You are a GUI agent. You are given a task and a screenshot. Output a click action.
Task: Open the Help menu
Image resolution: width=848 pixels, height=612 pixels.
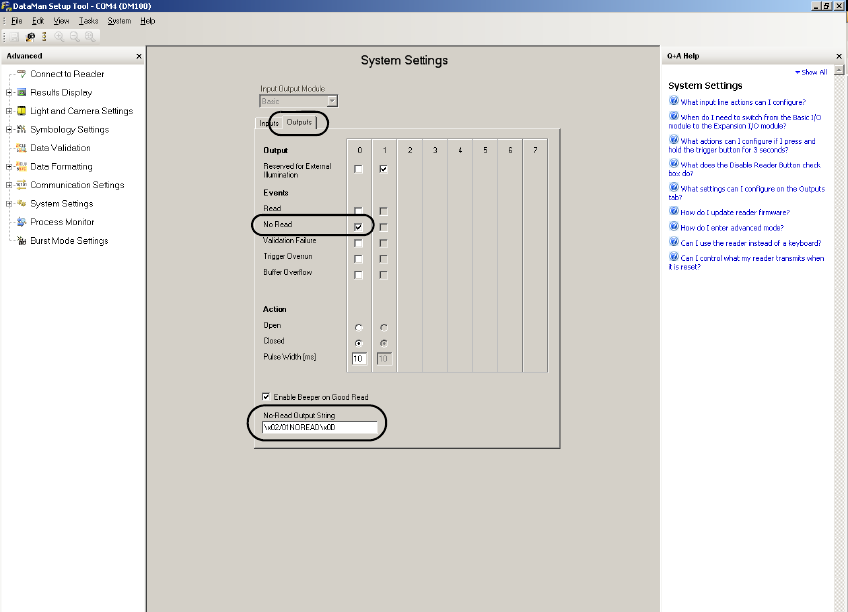click(x=148, y=21)
